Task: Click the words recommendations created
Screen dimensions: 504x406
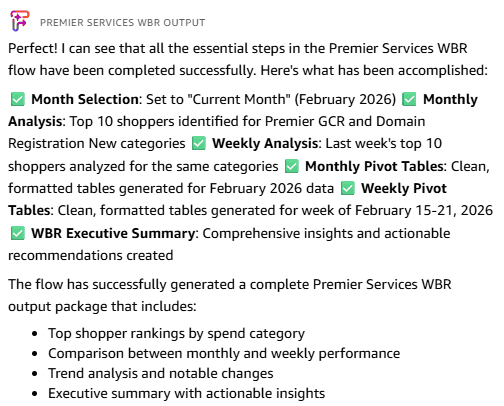Action: click(x=91, y=256)
